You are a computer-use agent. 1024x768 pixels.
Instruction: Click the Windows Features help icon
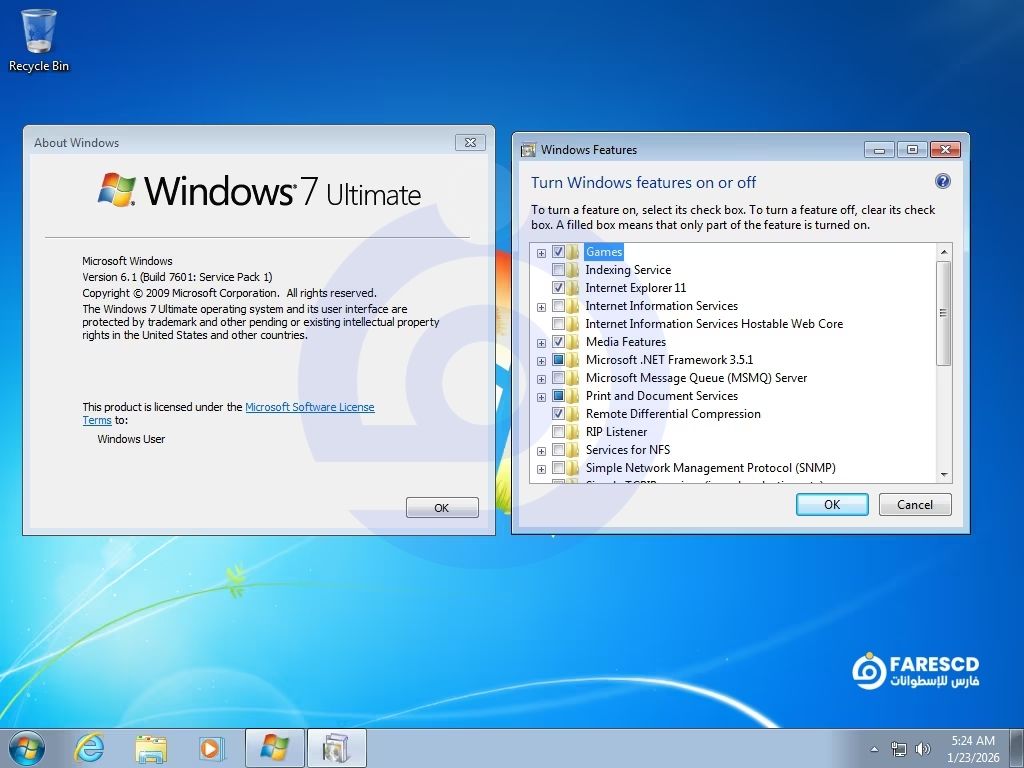click(942, 182)
